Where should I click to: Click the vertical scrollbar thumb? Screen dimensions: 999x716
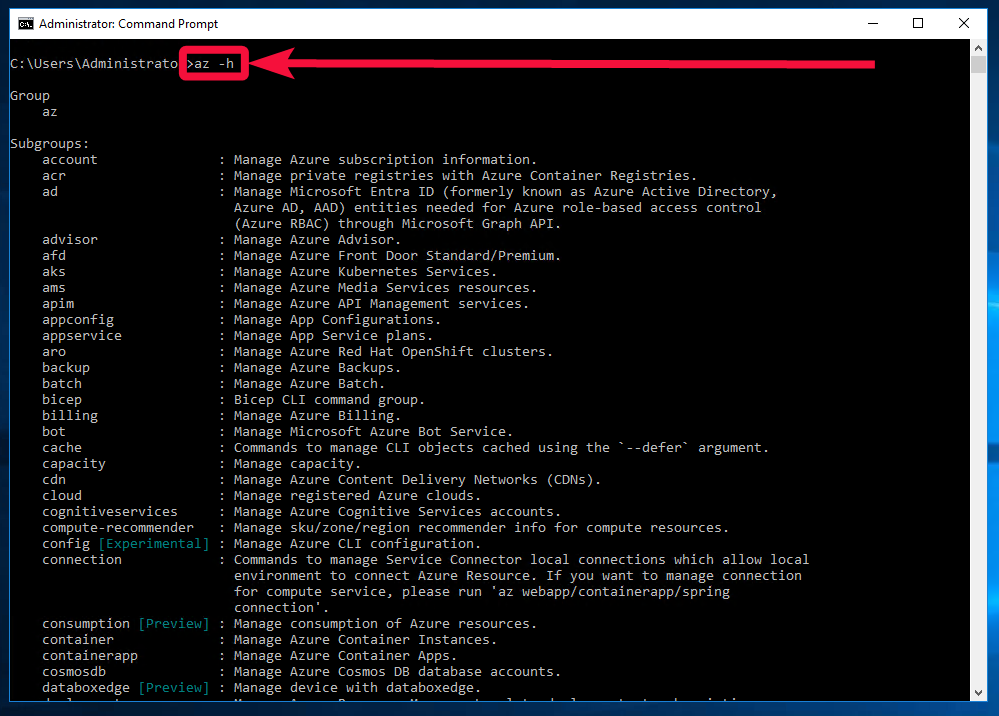click(x=979, y=64)
